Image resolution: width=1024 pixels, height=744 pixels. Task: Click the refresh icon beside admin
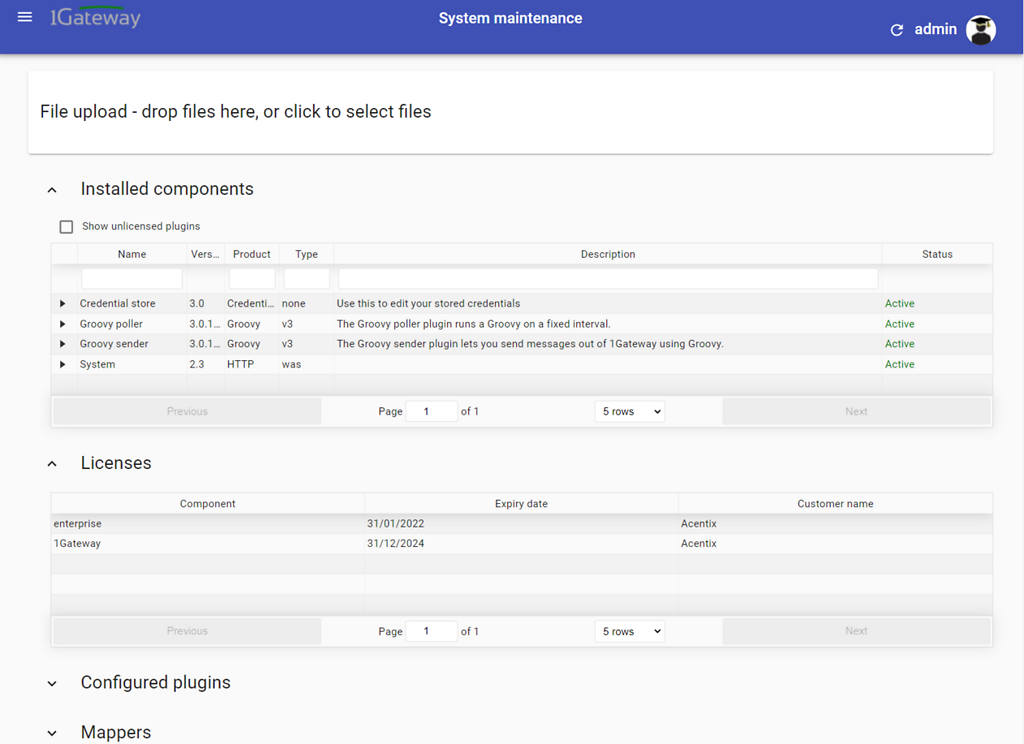pos(897,30)
